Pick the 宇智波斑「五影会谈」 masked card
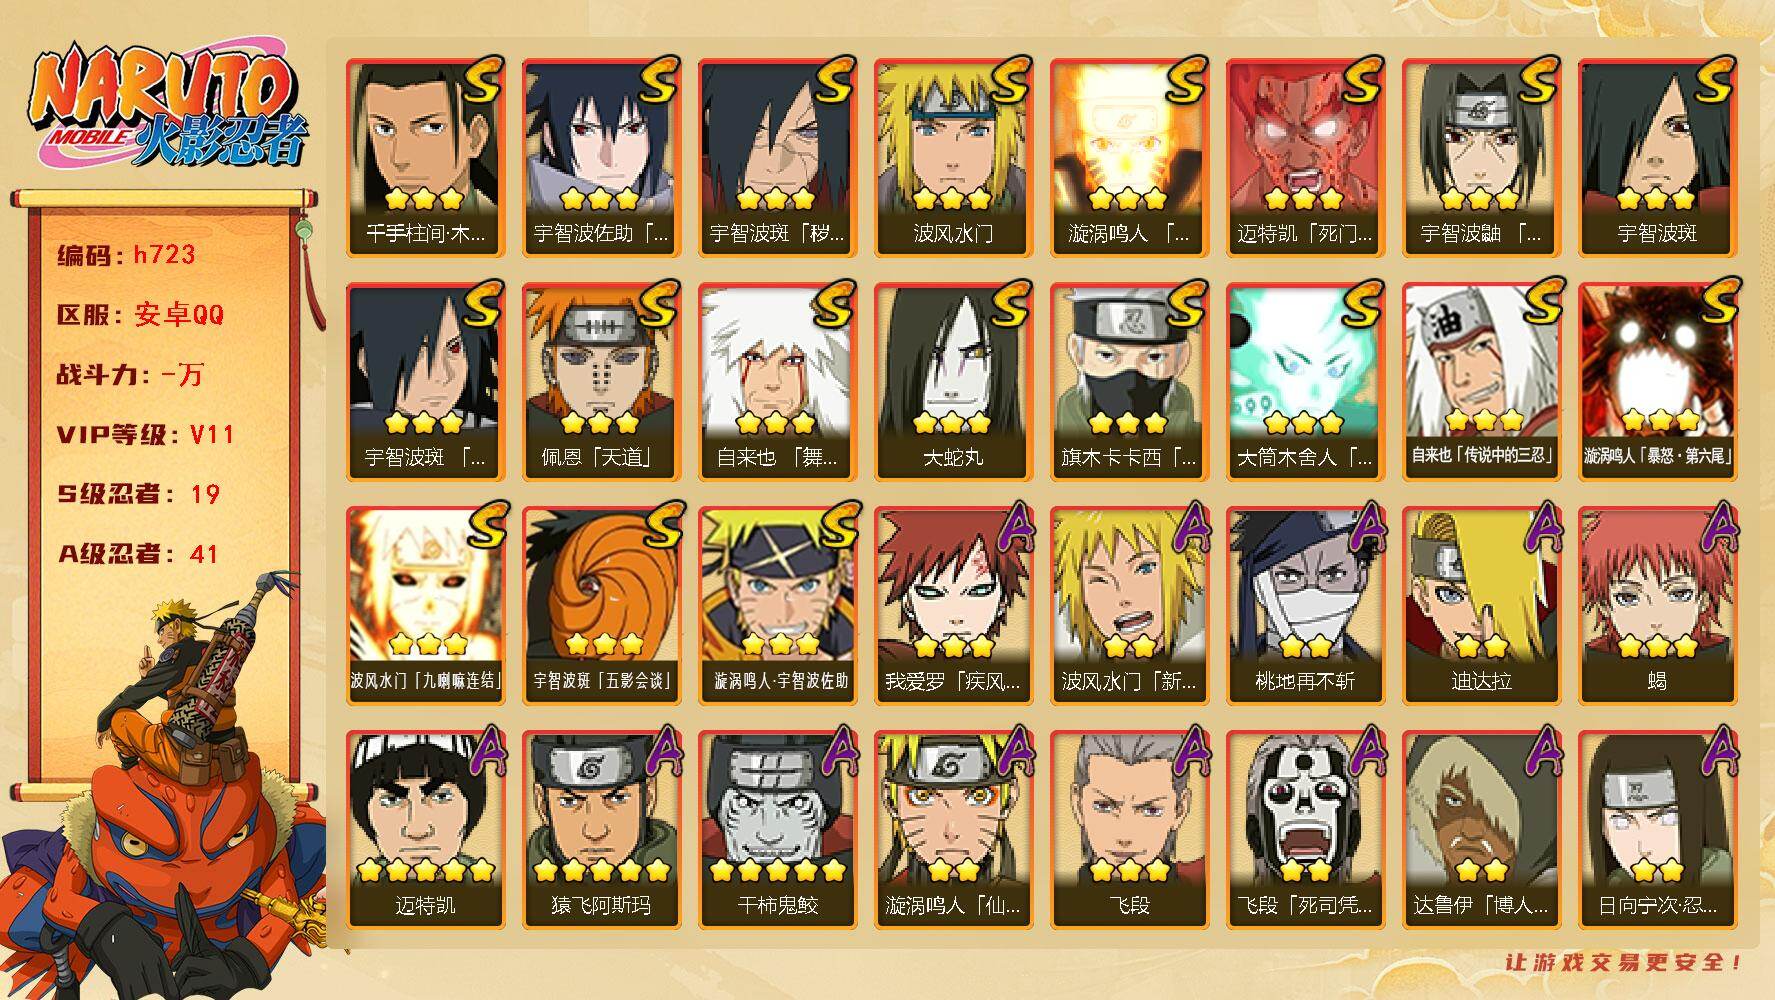The image size is (1775, 1000). [601, 606]
